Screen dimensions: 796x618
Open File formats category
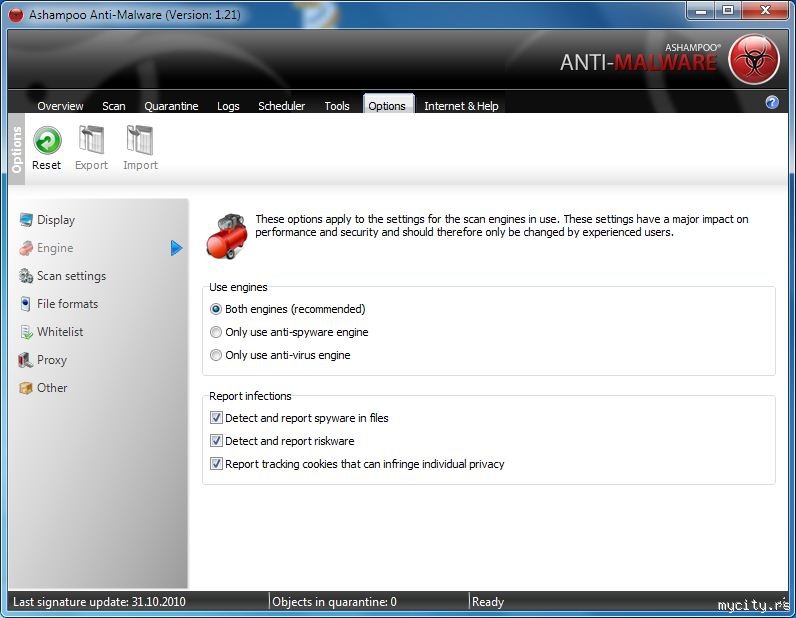tap(67, 304)
